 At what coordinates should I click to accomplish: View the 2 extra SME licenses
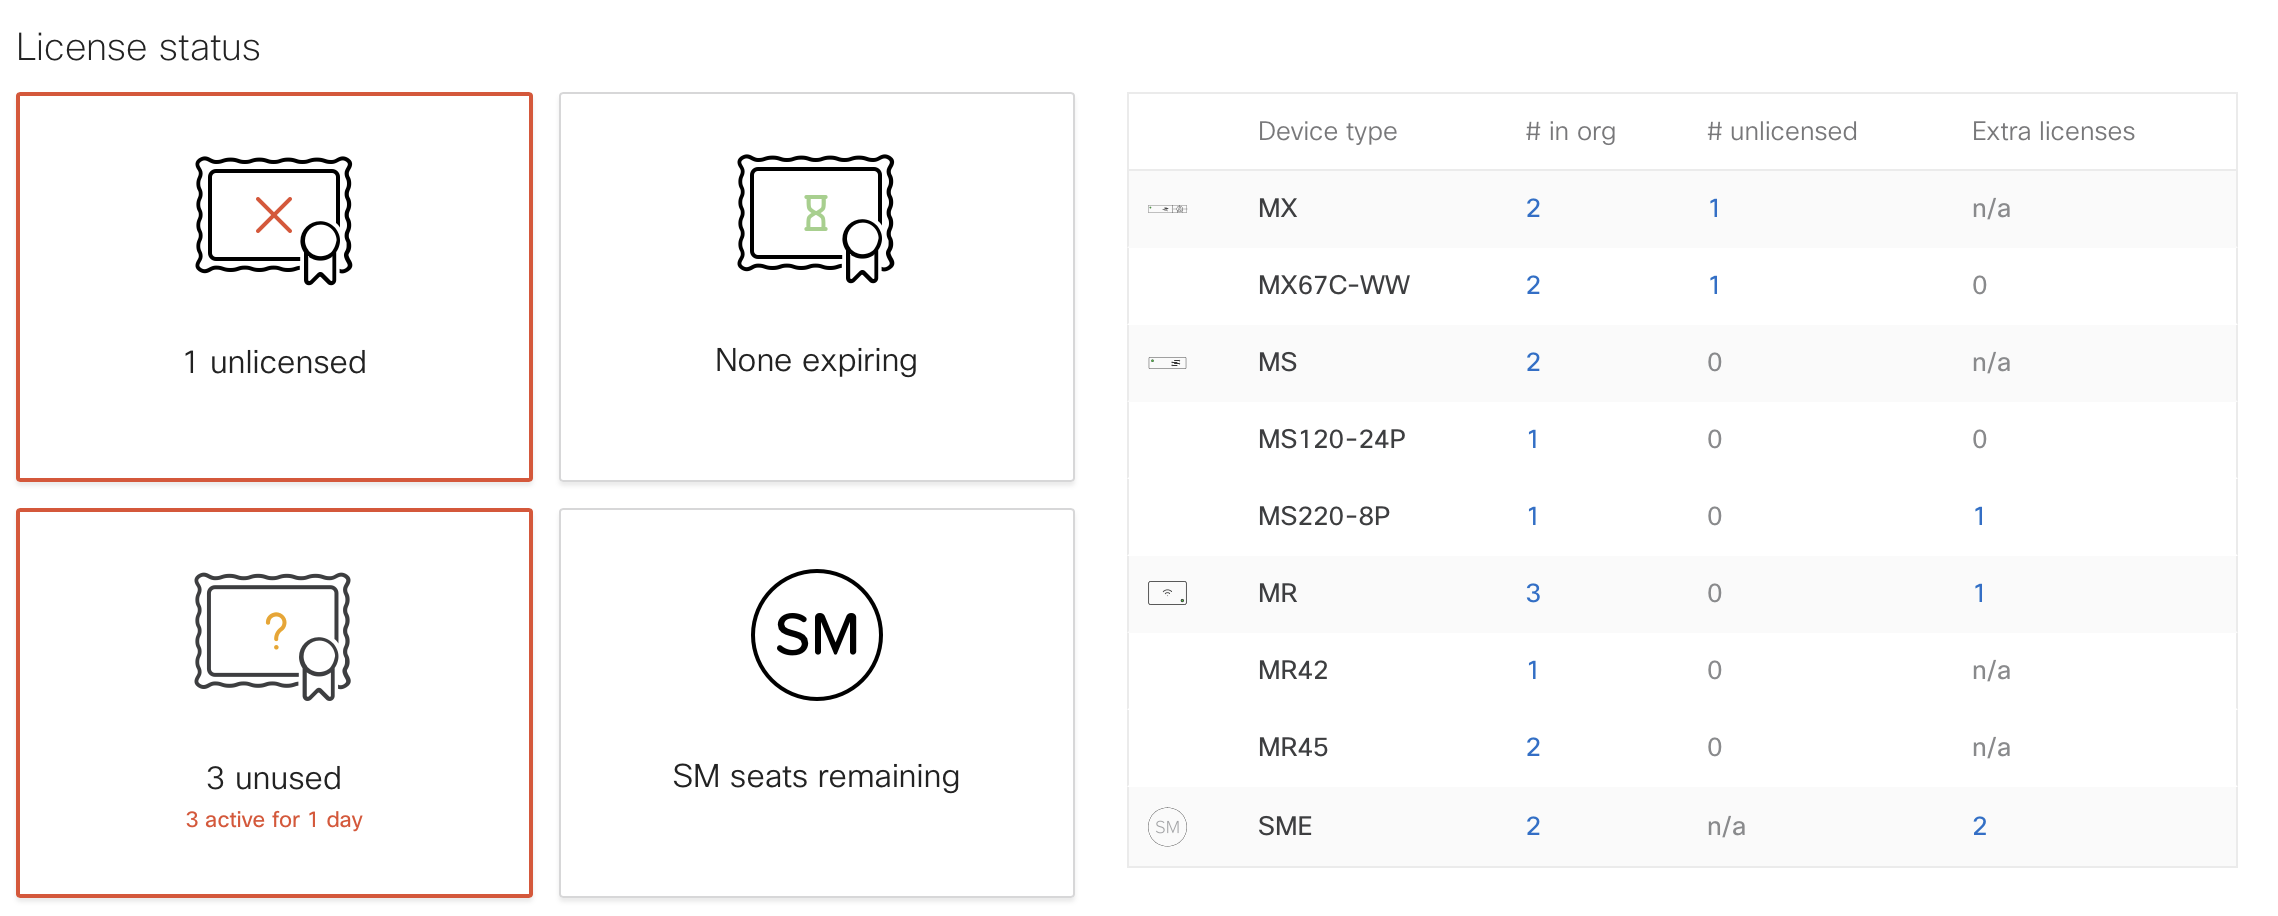click(x=1980, y=826)
